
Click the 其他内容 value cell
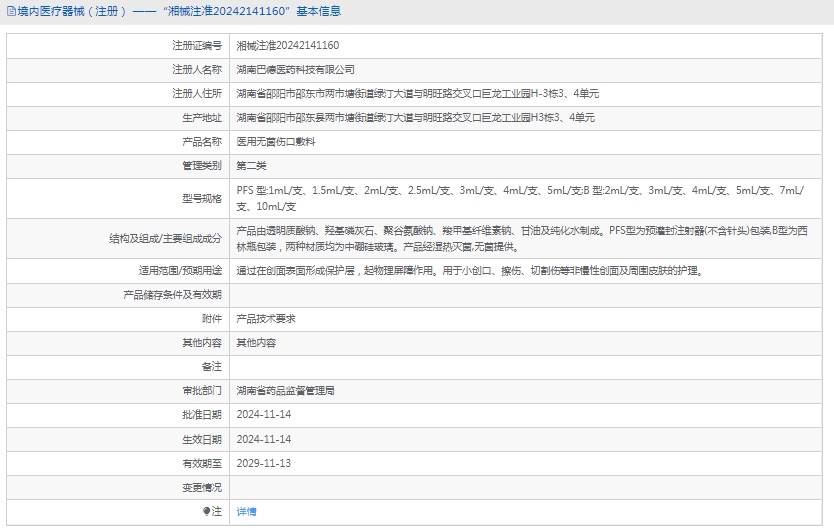[256, 343]
